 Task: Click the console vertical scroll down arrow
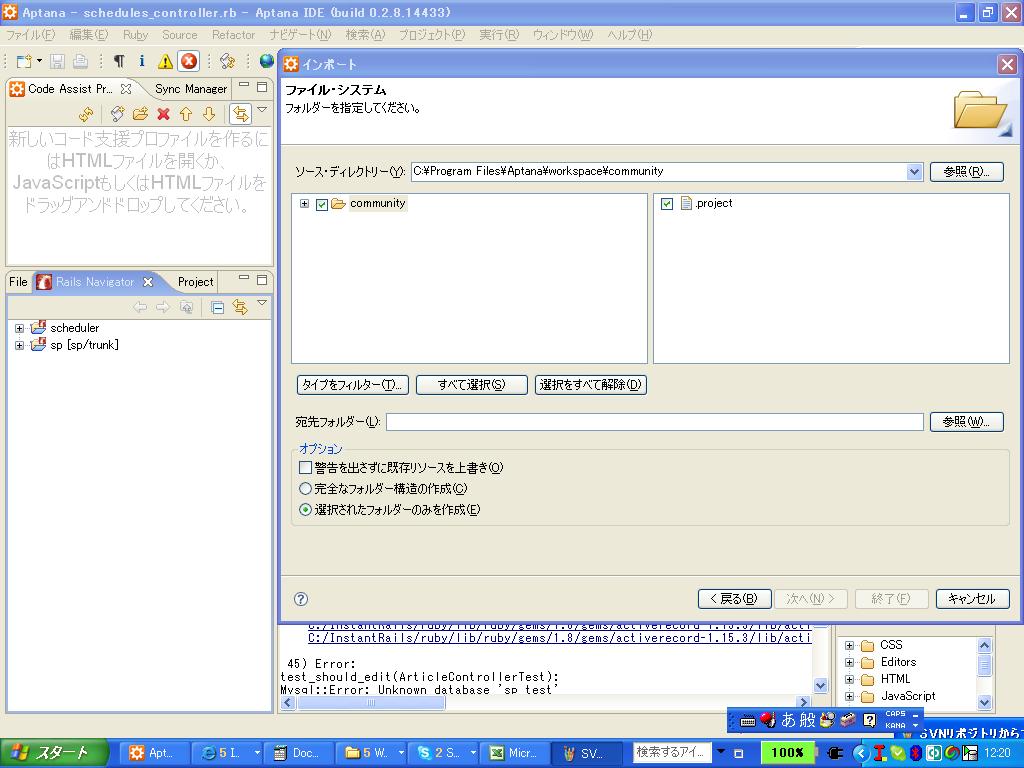(821, 685)
